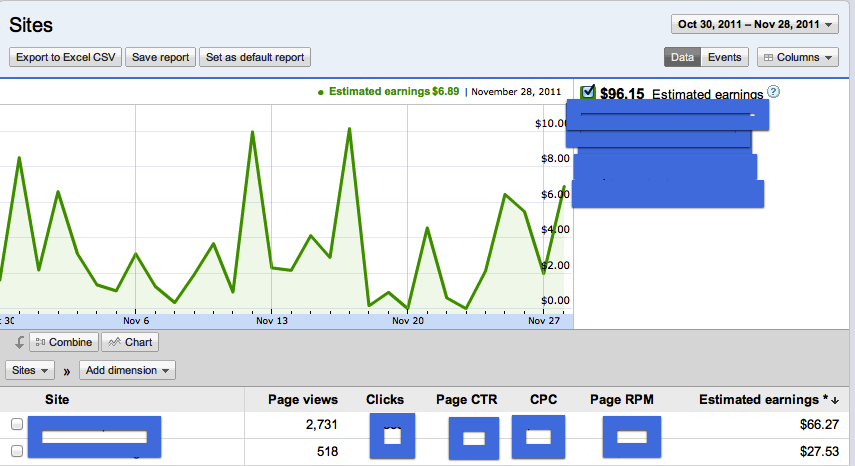The image size is (855, 466).
Task: Check the box for the $27.53 site row
Action: coord(17,451)
